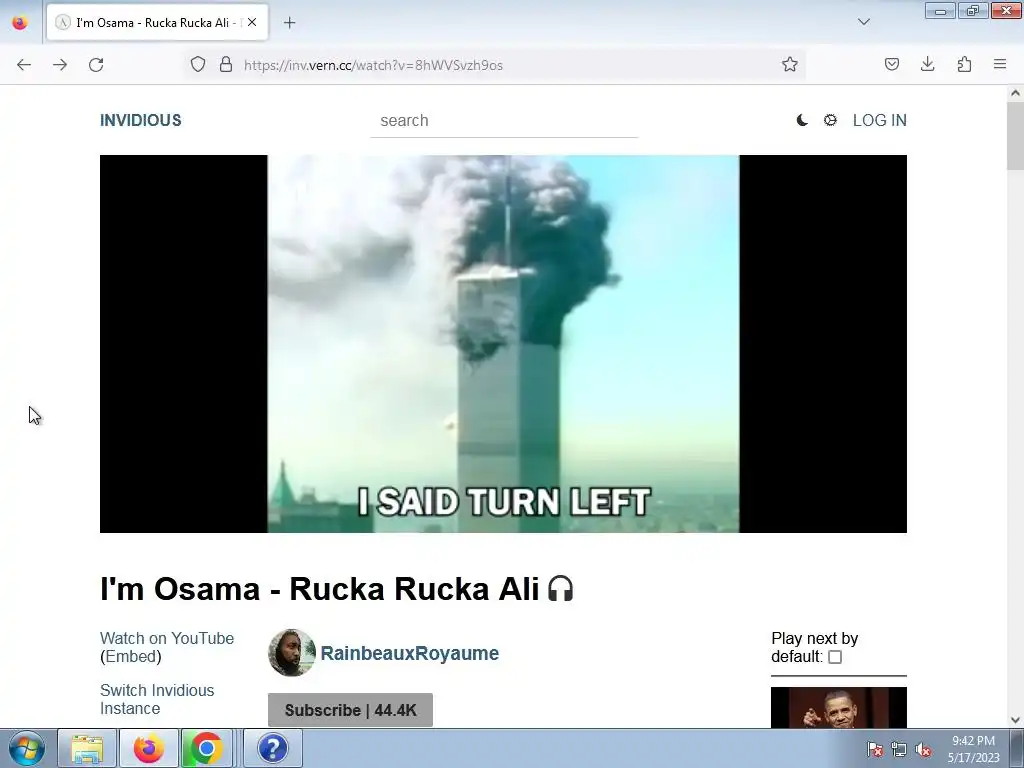
Task: Go back using the browser back arrow
Action: 24,65
